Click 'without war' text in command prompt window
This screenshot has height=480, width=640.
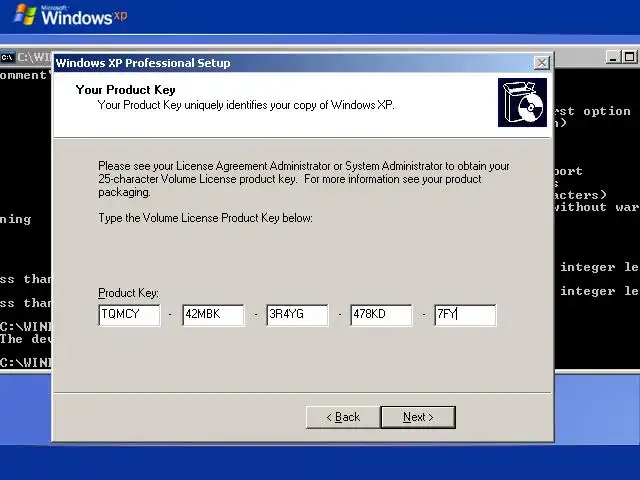click(x=597, y=207)
